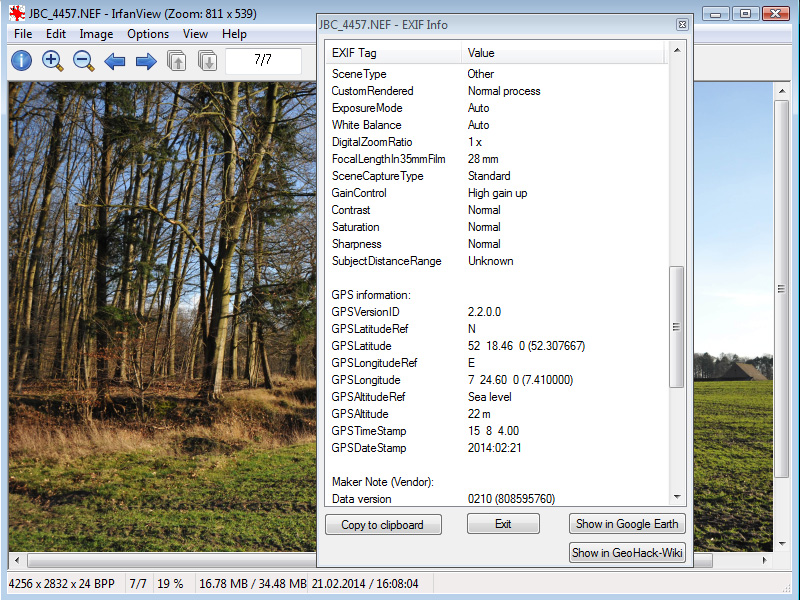The height and width of the screenshot is (600, 800).
Task: Open the Options menu
Action: click(x=148, y=34)
